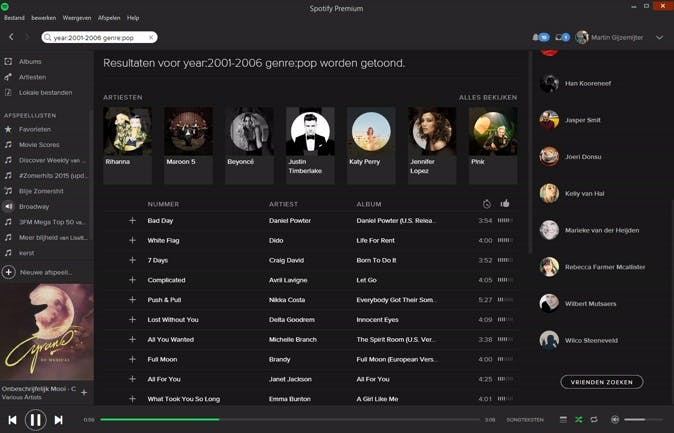
Task: Open the Justin Timberlake artist card
Action: 310,145
